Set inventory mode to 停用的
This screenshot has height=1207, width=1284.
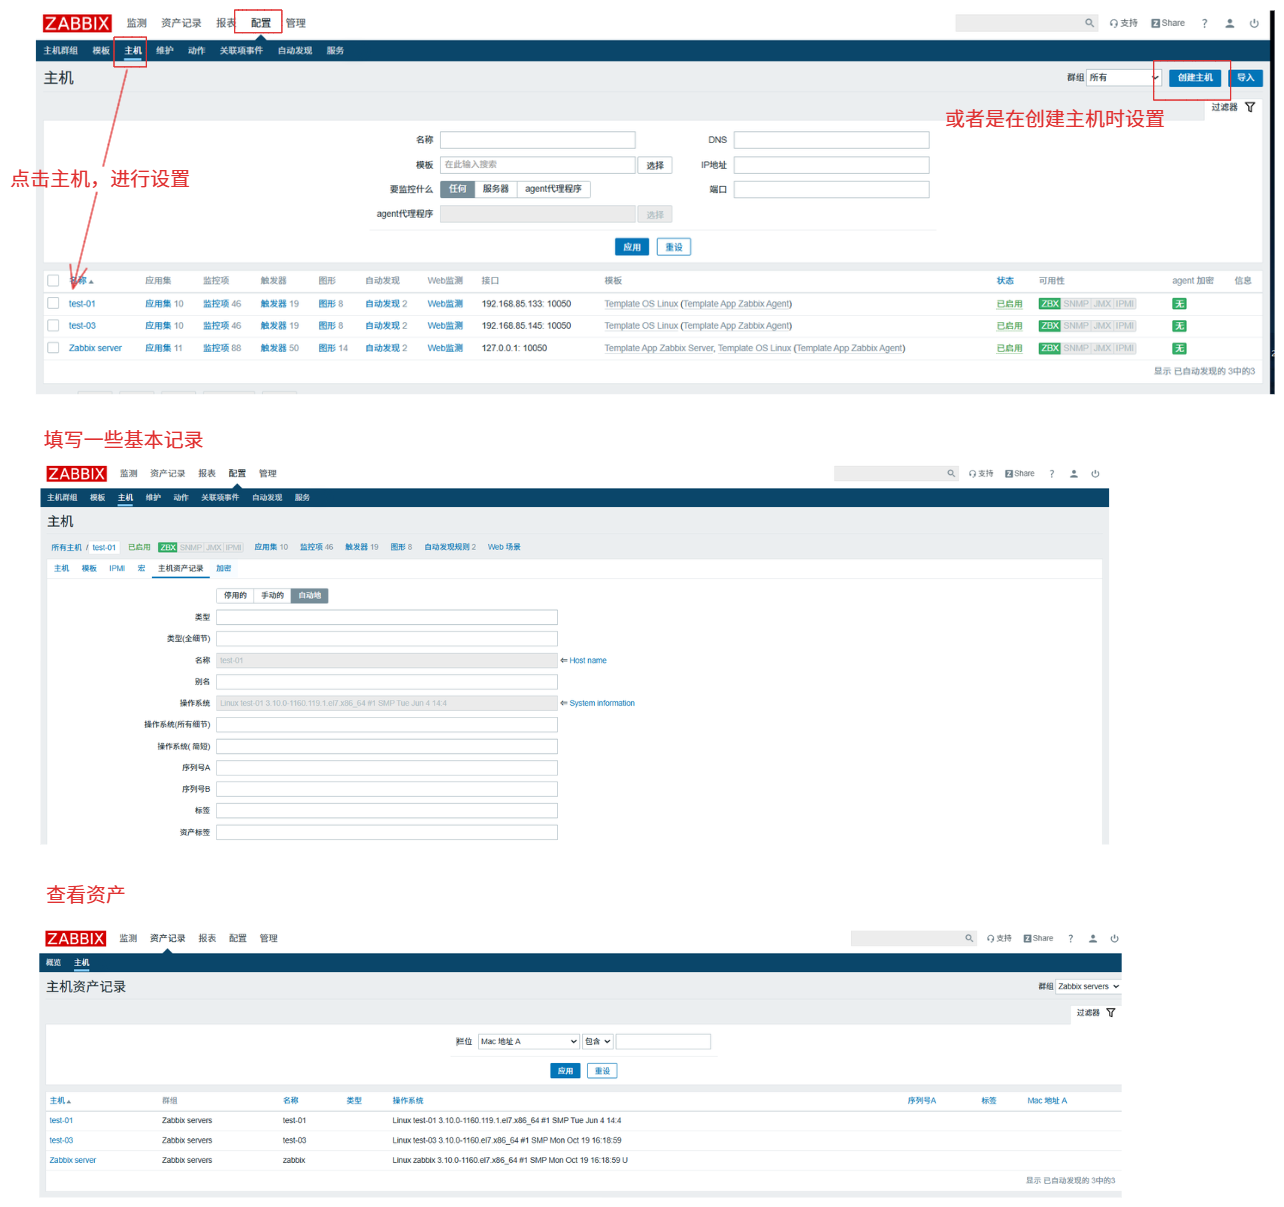point(235,595)
